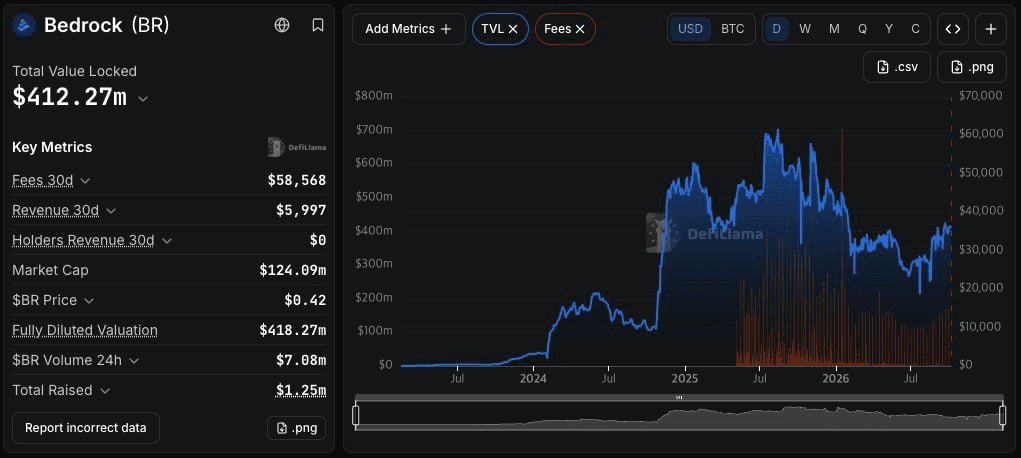The image size is (1021, 458).
Task: Click the 2025 x-axis label
Action: coord(684,378)
